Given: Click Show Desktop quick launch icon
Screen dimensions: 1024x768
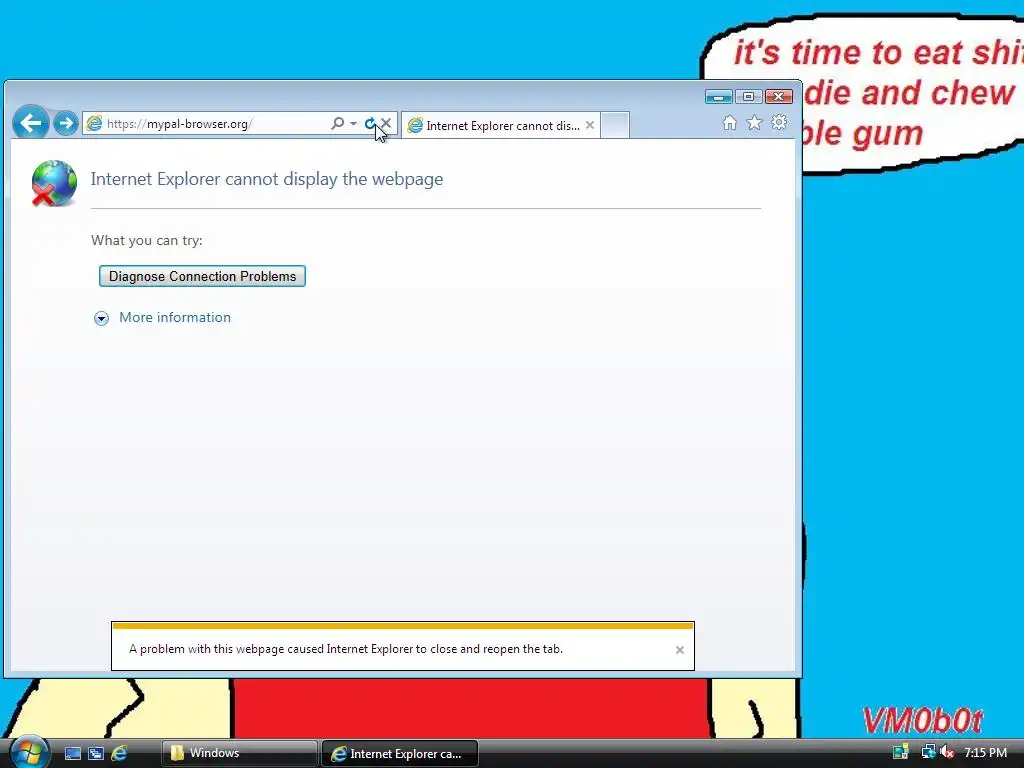Looking at the screenshot, I should click(72, 754).
